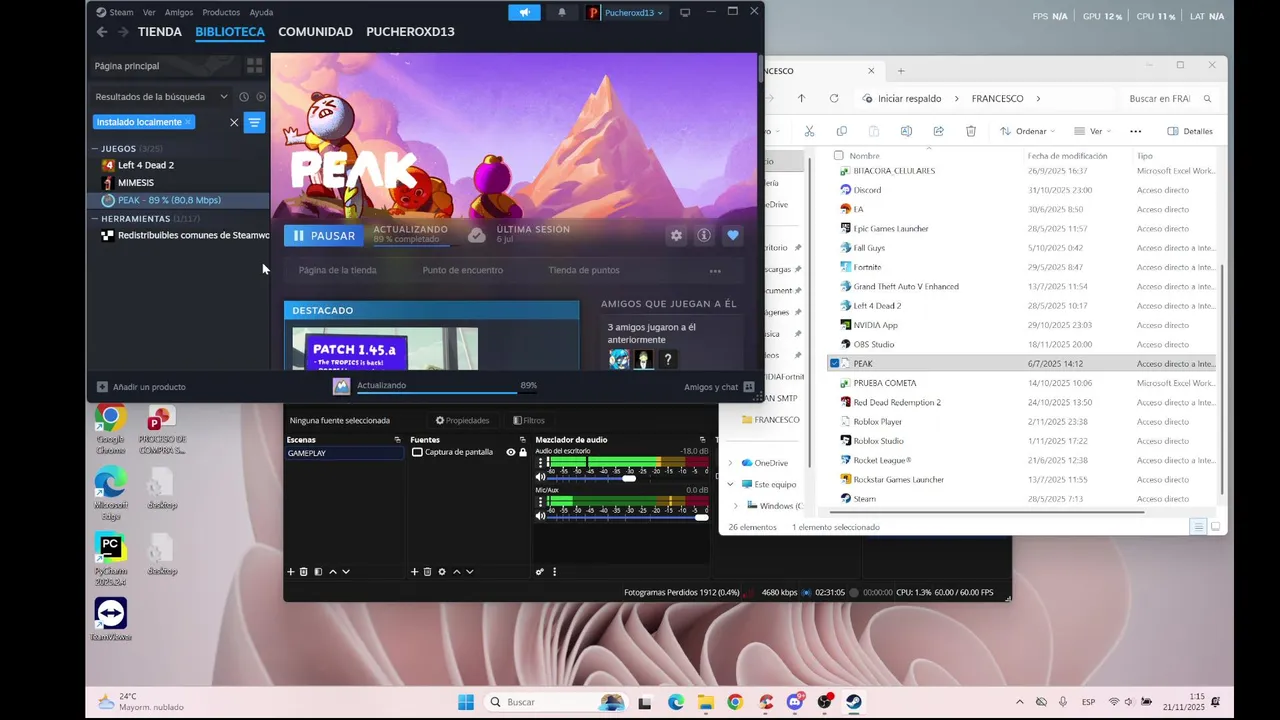Image resolution: width=1280 pixels, height=720 pixels.
Task: Open advanced audio properties gears in OBS mixer
Action: (540, 572)
